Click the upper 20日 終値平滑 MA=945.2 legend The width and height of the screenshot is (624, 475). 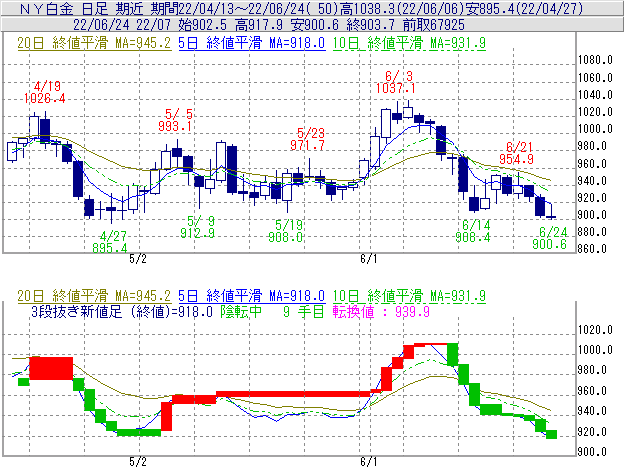(94, 43)
